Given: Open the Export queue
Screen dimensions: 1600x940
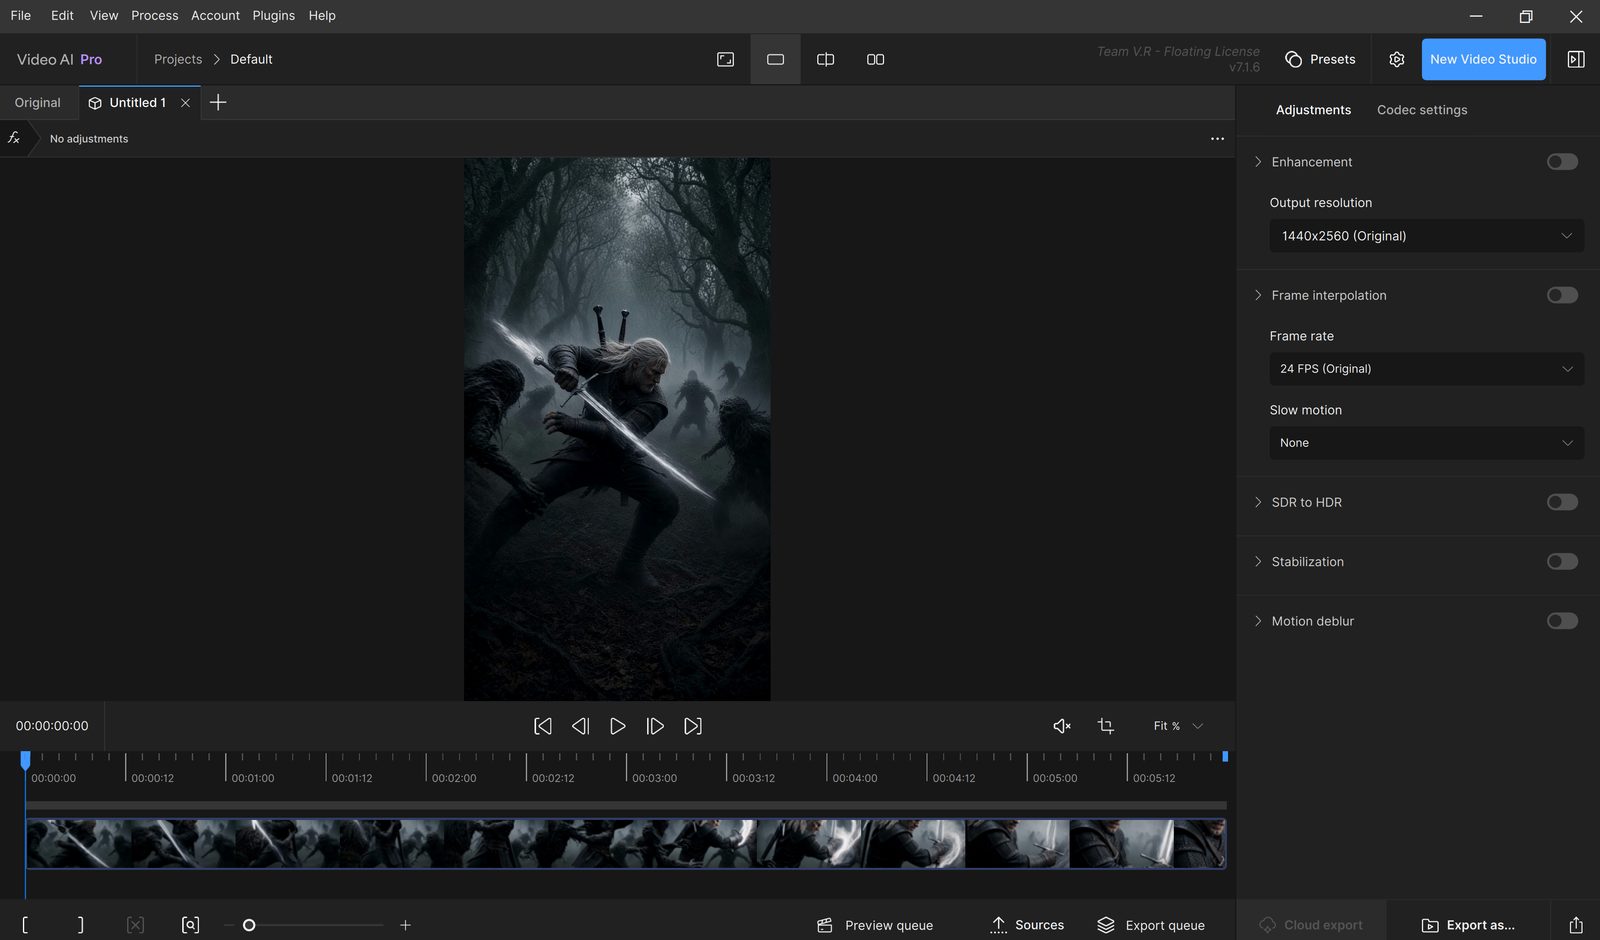Looking at the screenshot, I should (1151, 925).
